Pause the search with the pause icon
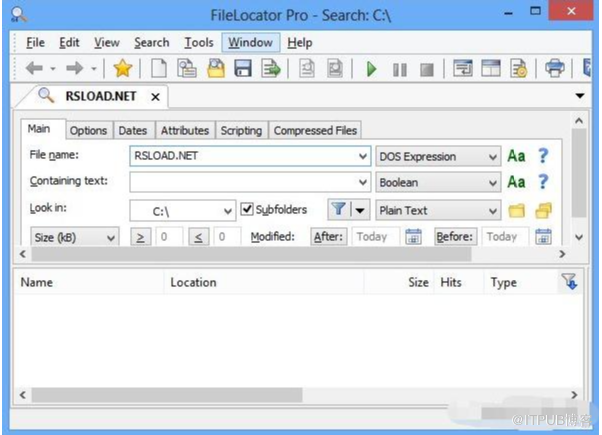 (400, 70)
